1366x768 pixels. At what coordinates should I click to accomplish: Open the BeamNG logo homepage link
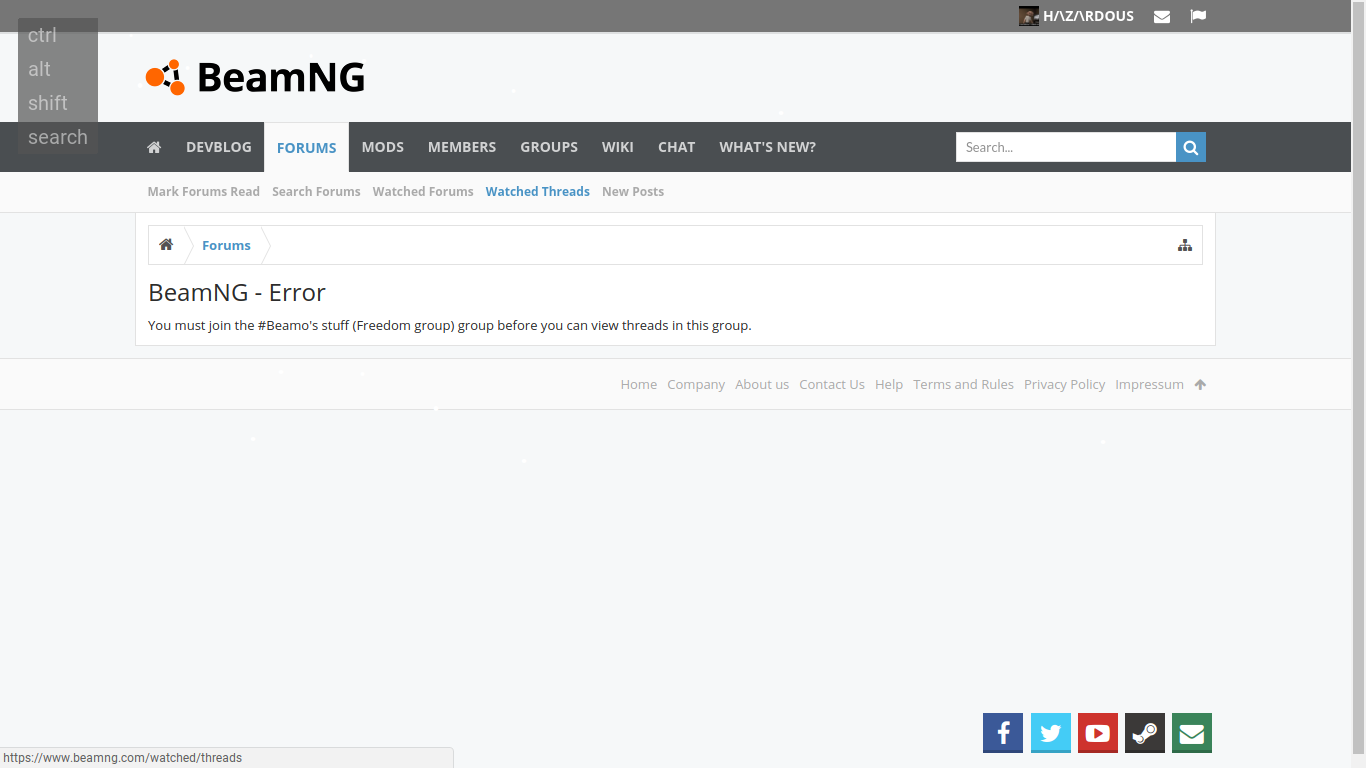(255, 77)
